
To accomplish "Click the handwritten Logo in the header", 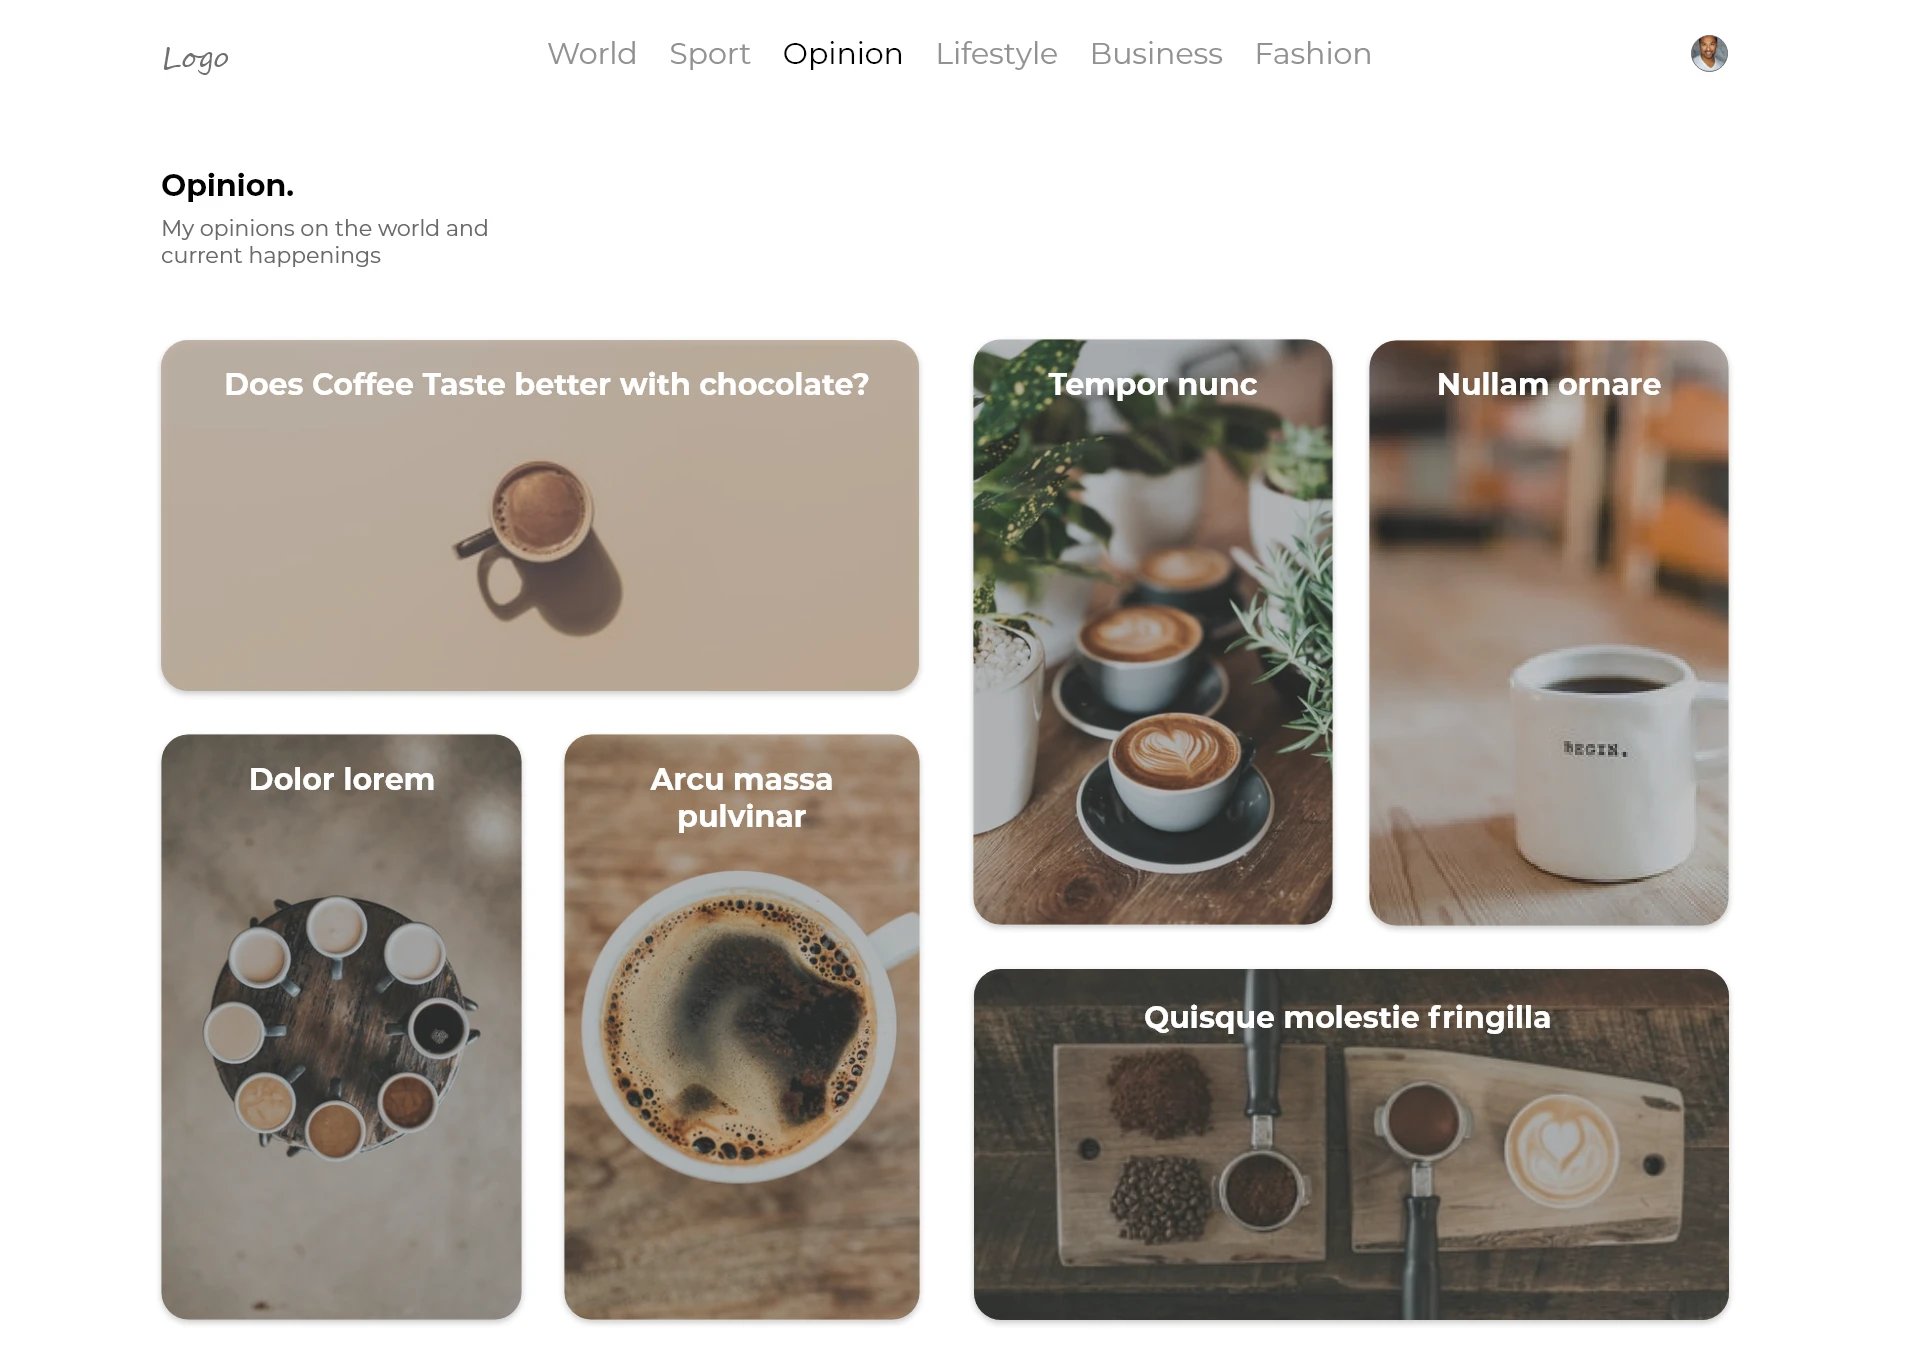I will click(x=195, y=58).
